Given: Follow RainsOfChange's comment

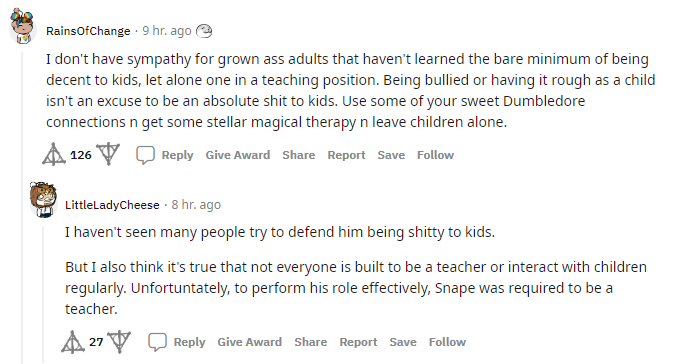Looking at the screenshot, I should click(435, 155).
